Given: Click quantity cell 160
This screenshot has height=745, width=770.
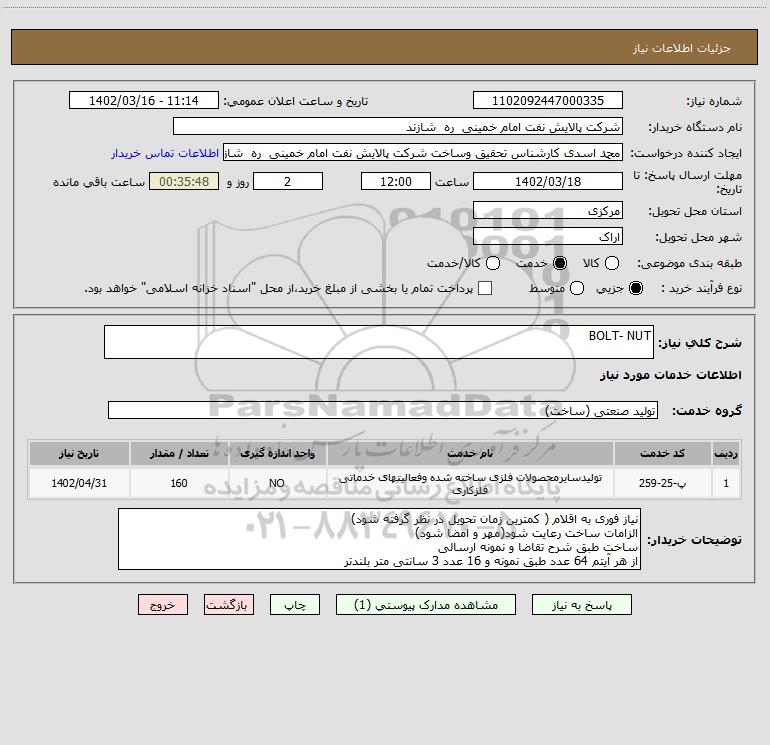Looking at the screenshot, I should click(x=179, y=483).
